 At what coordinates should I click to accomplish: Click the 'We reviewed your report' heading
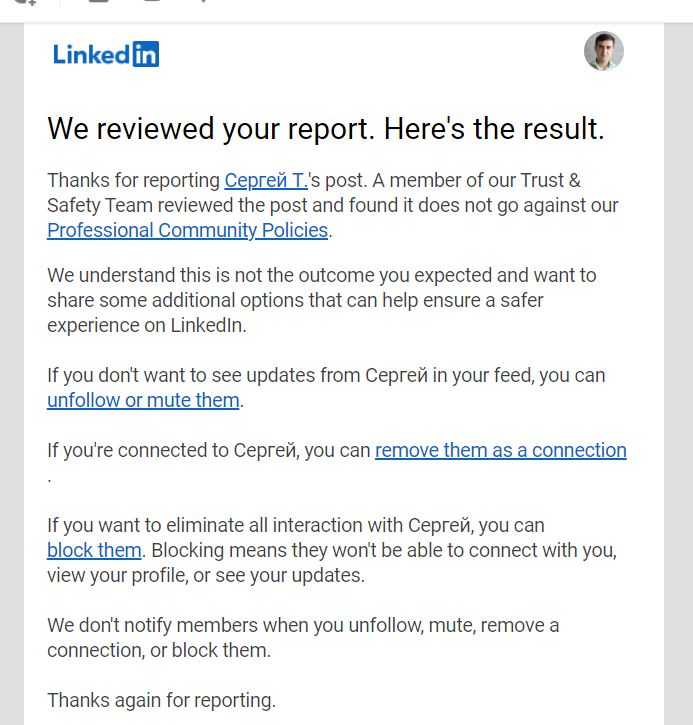[x=326, y=129]
